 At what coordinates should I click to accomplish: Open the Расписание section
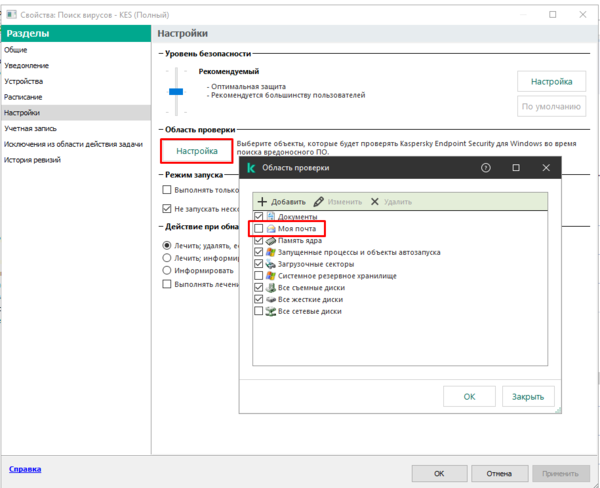(x=76, y=97)
